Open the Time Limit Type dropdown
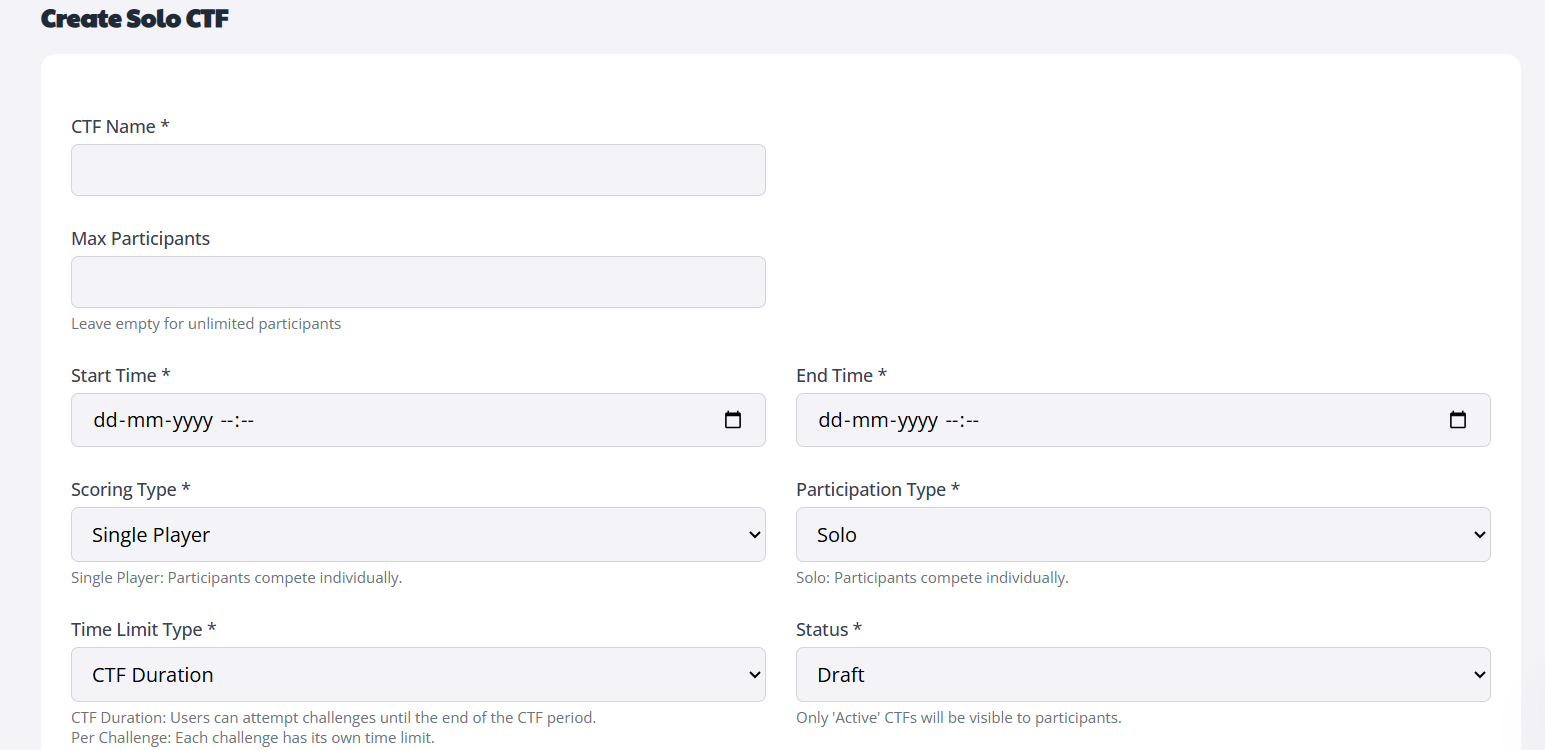1545x750 pixels. coord(417,674)
